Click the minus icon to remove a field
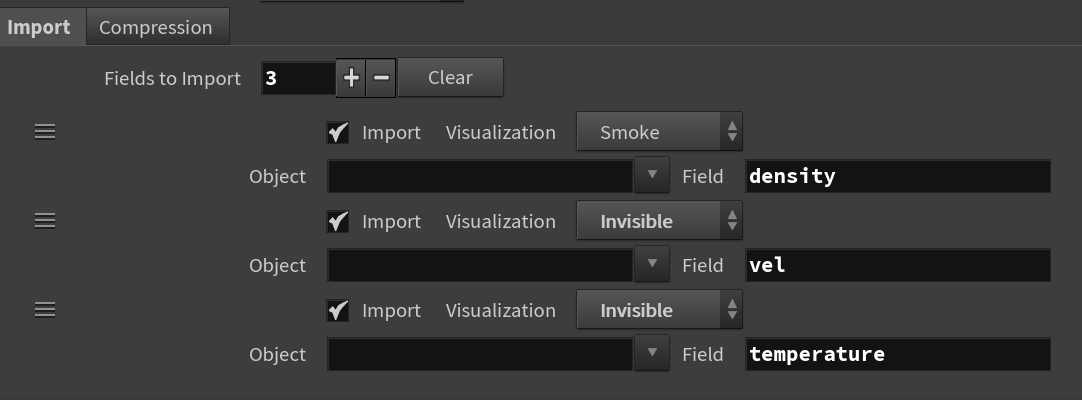The width and height of the screenshot is (1082, 400). coord(381,78)
